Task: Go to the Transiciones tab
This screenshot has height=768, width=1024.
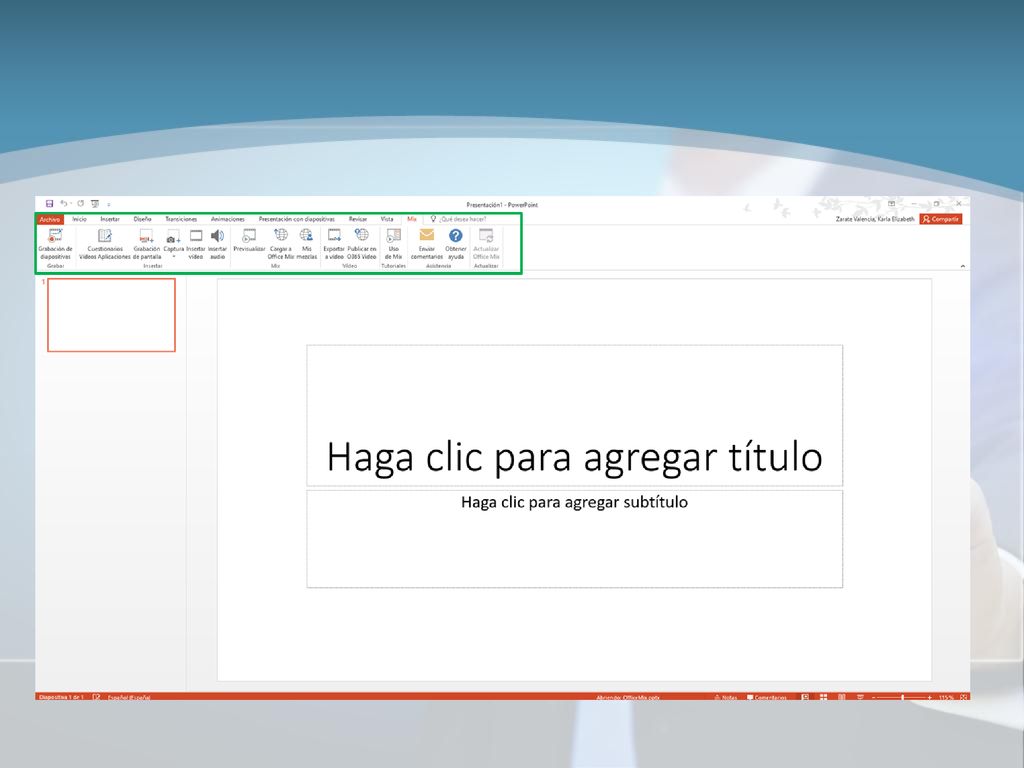Action: coord(181,219)
